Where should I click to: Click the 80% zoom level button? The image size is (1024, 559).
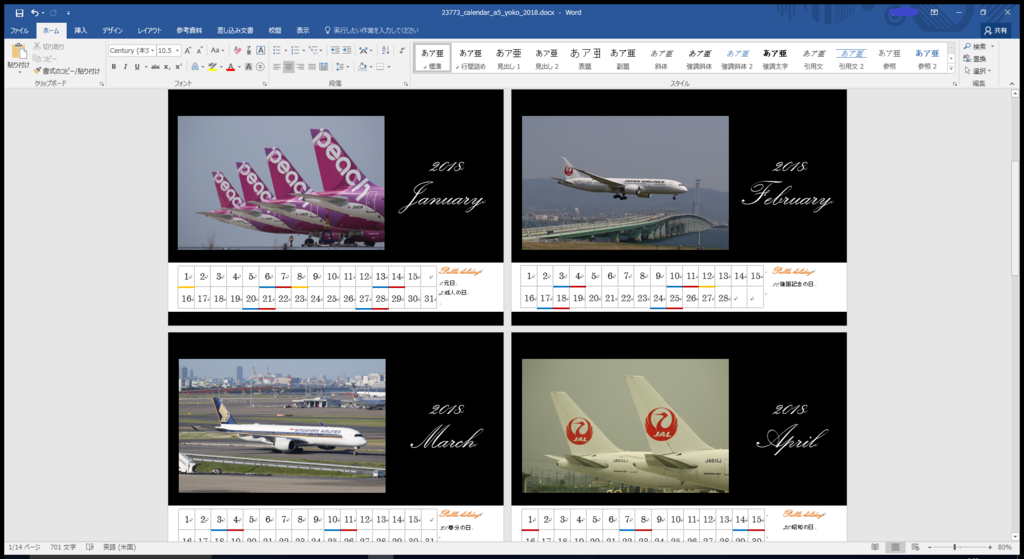[x=1004, y=547]
